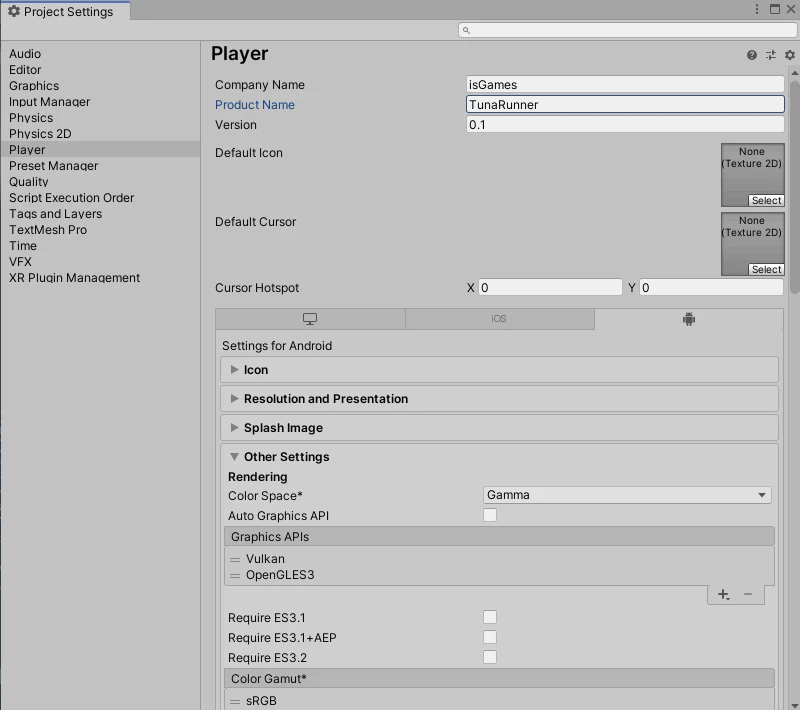
Task: Switch to the standalone desktop platform tab
Action: tap(310, 319)
